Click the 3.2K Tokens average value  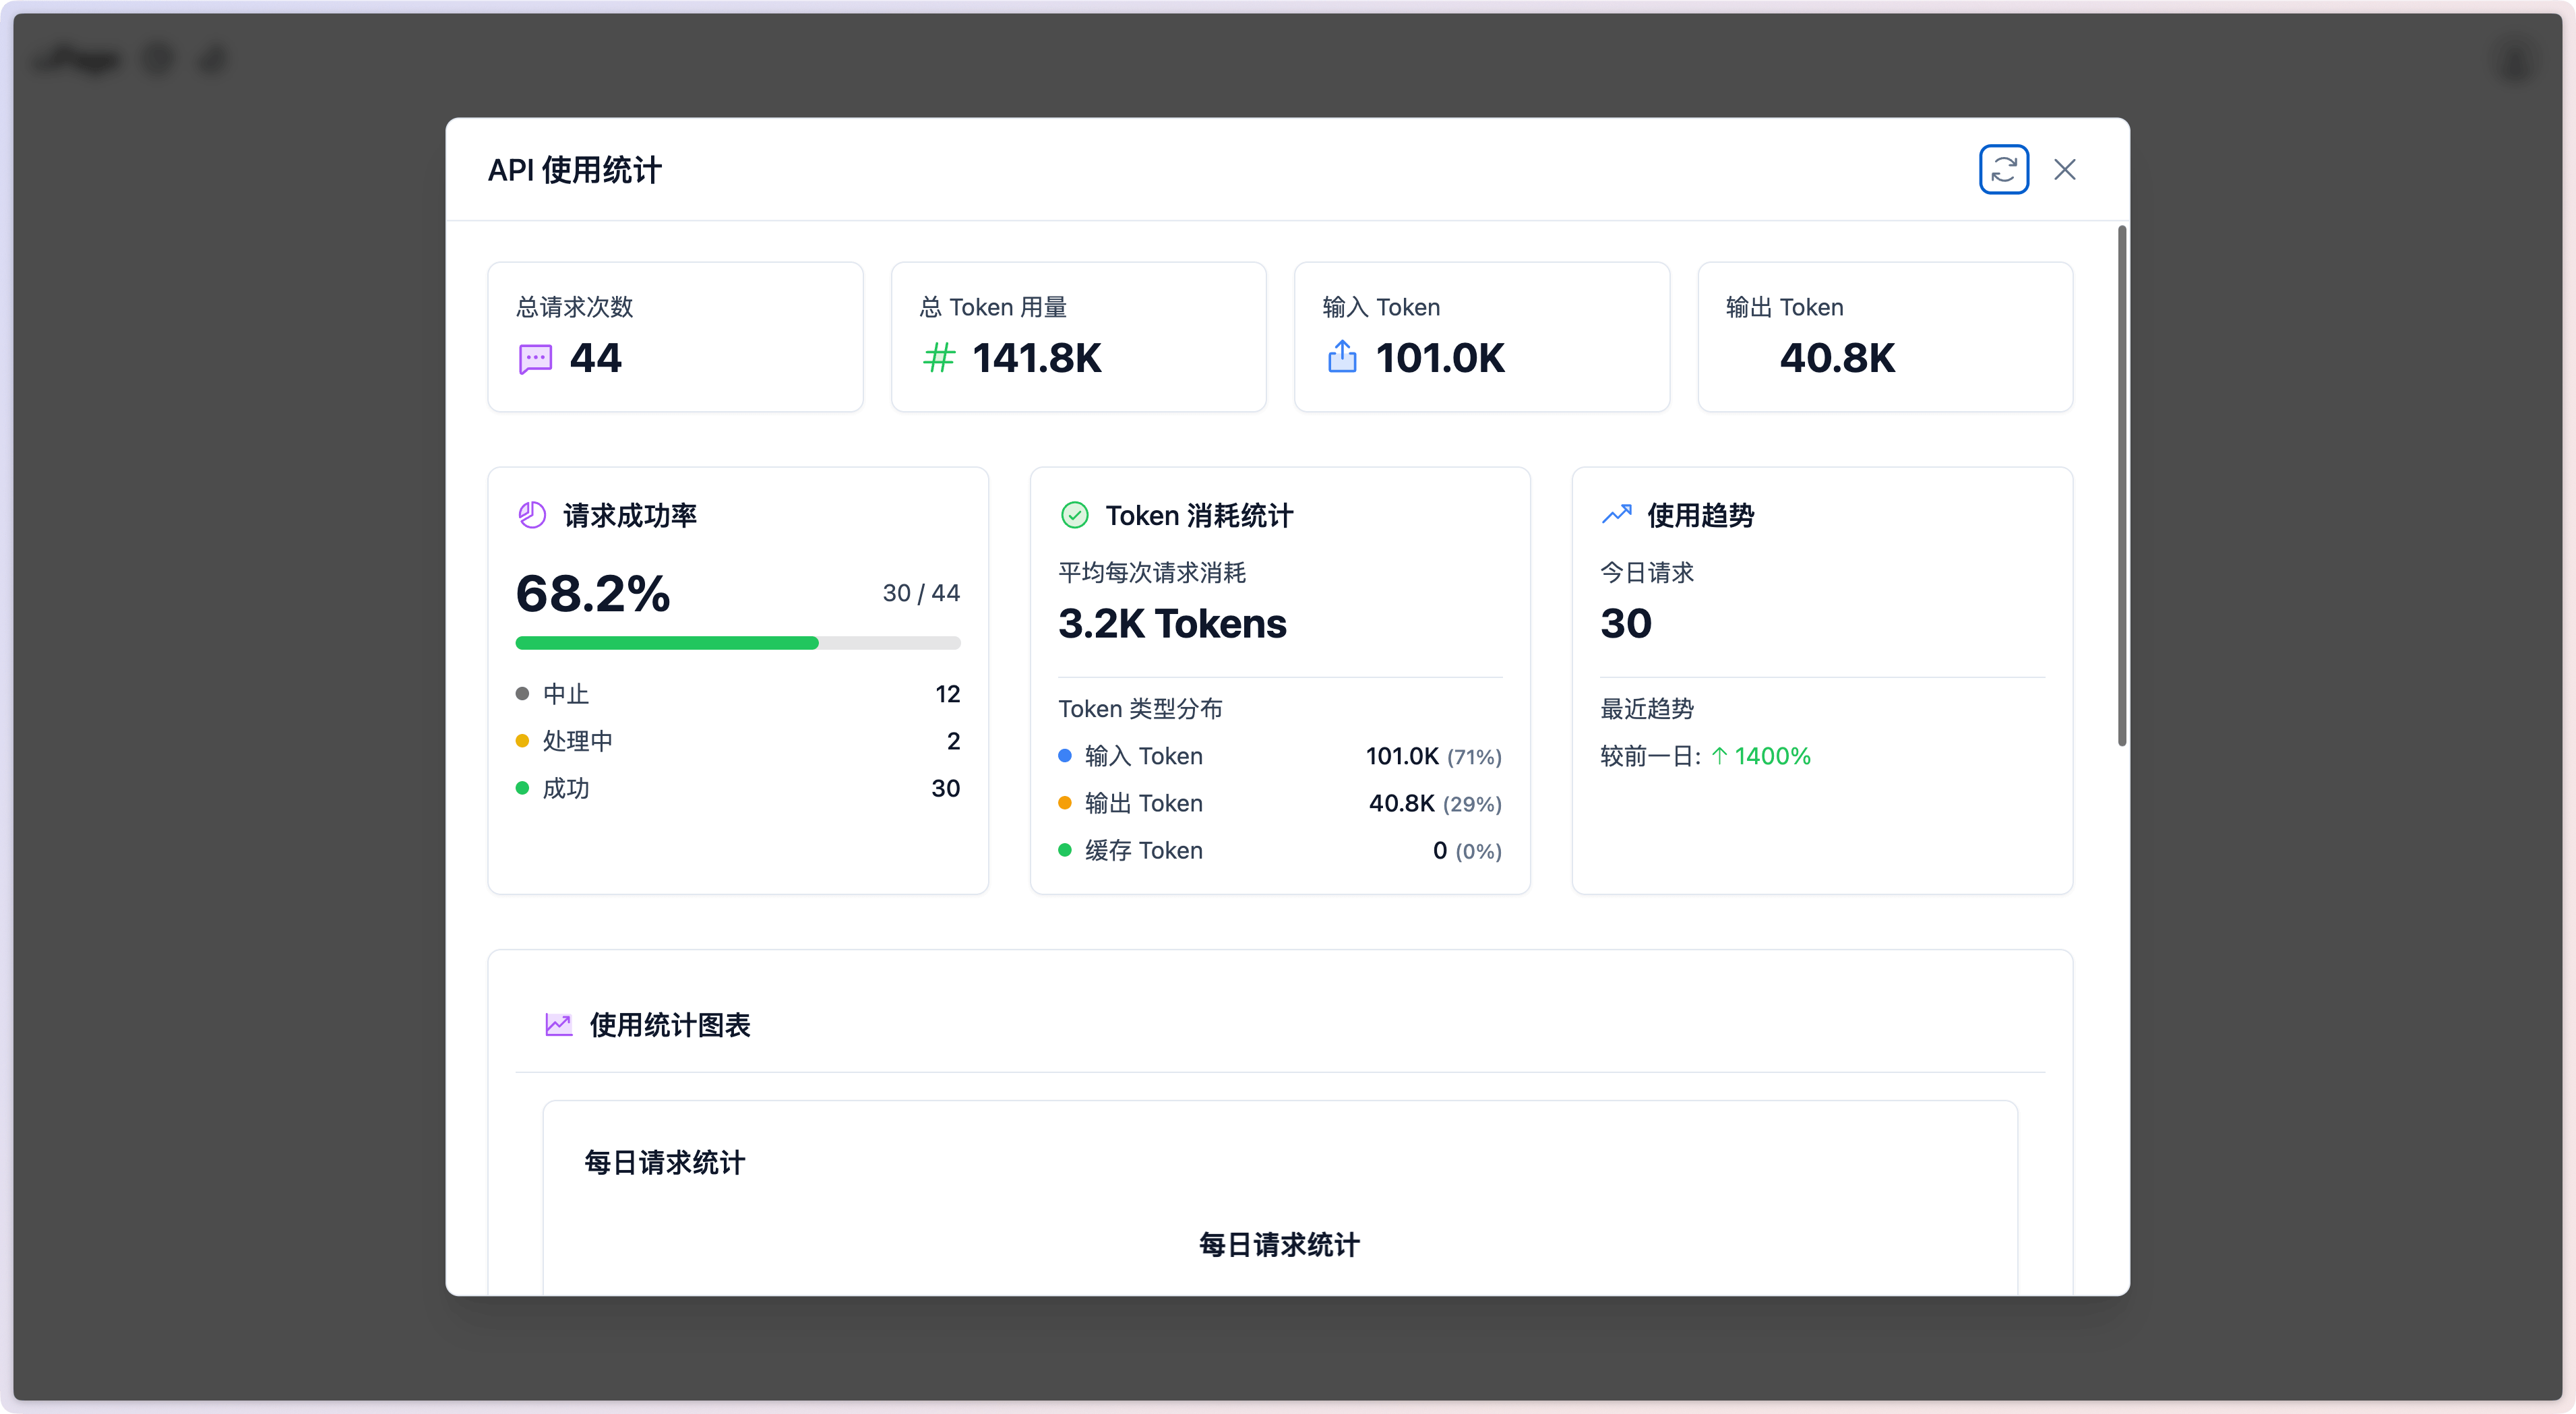pyautogui.click(x=1172, y=624)
